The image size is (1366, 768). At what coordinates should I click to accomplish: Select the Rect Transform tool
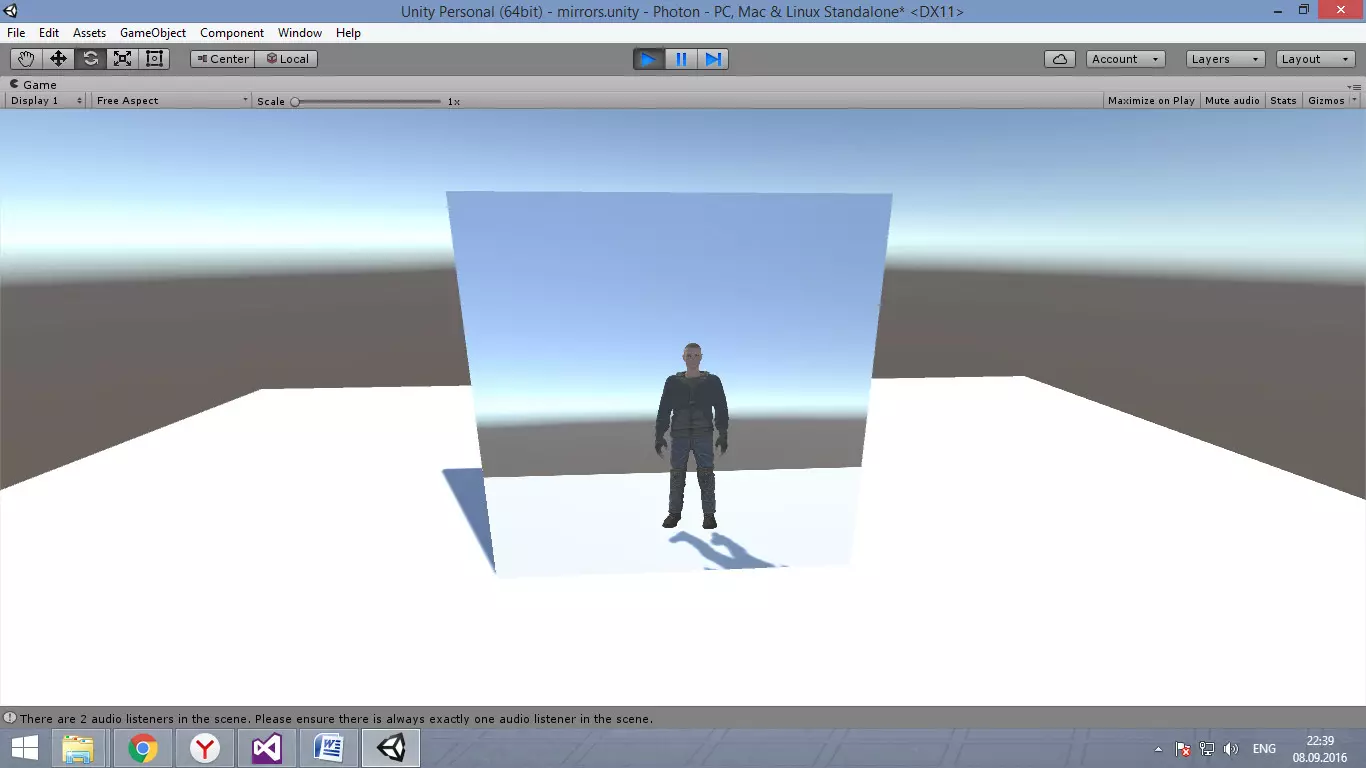tap(154, 59)
